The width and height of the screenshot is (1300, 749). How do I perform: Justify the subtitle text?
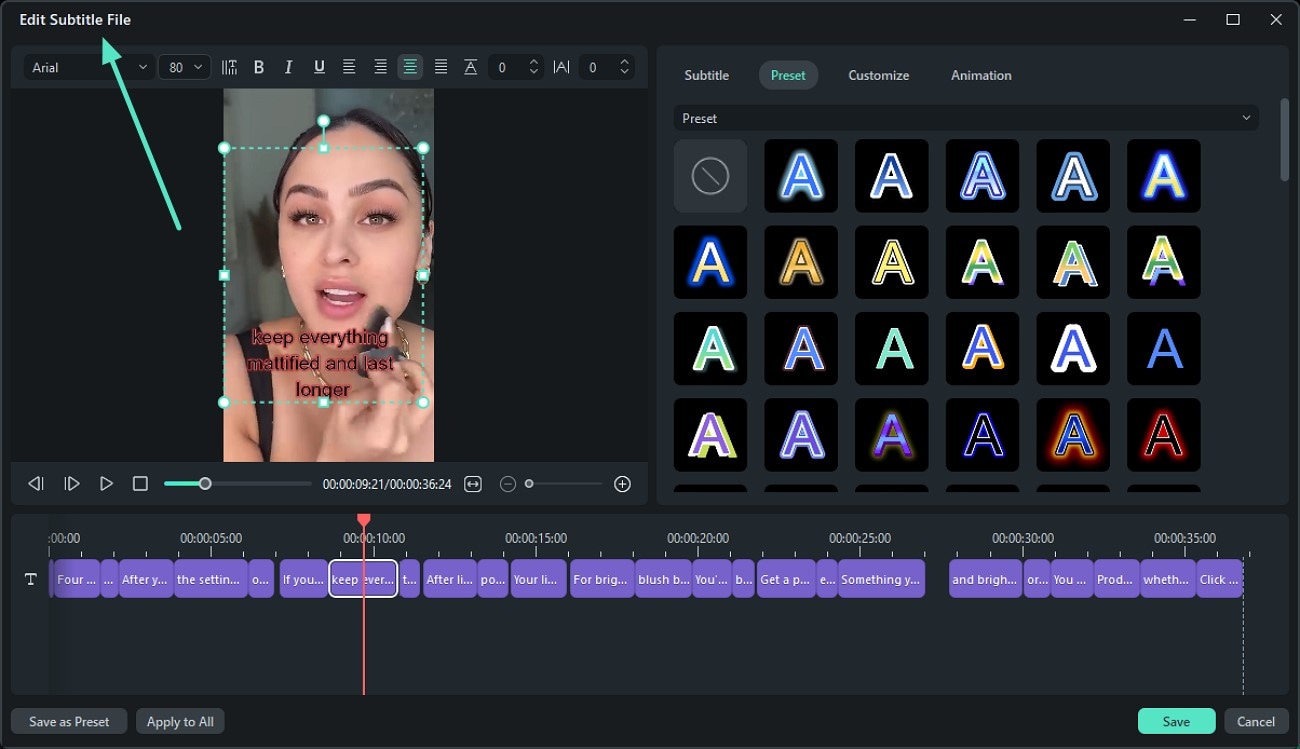pos(440,67)
